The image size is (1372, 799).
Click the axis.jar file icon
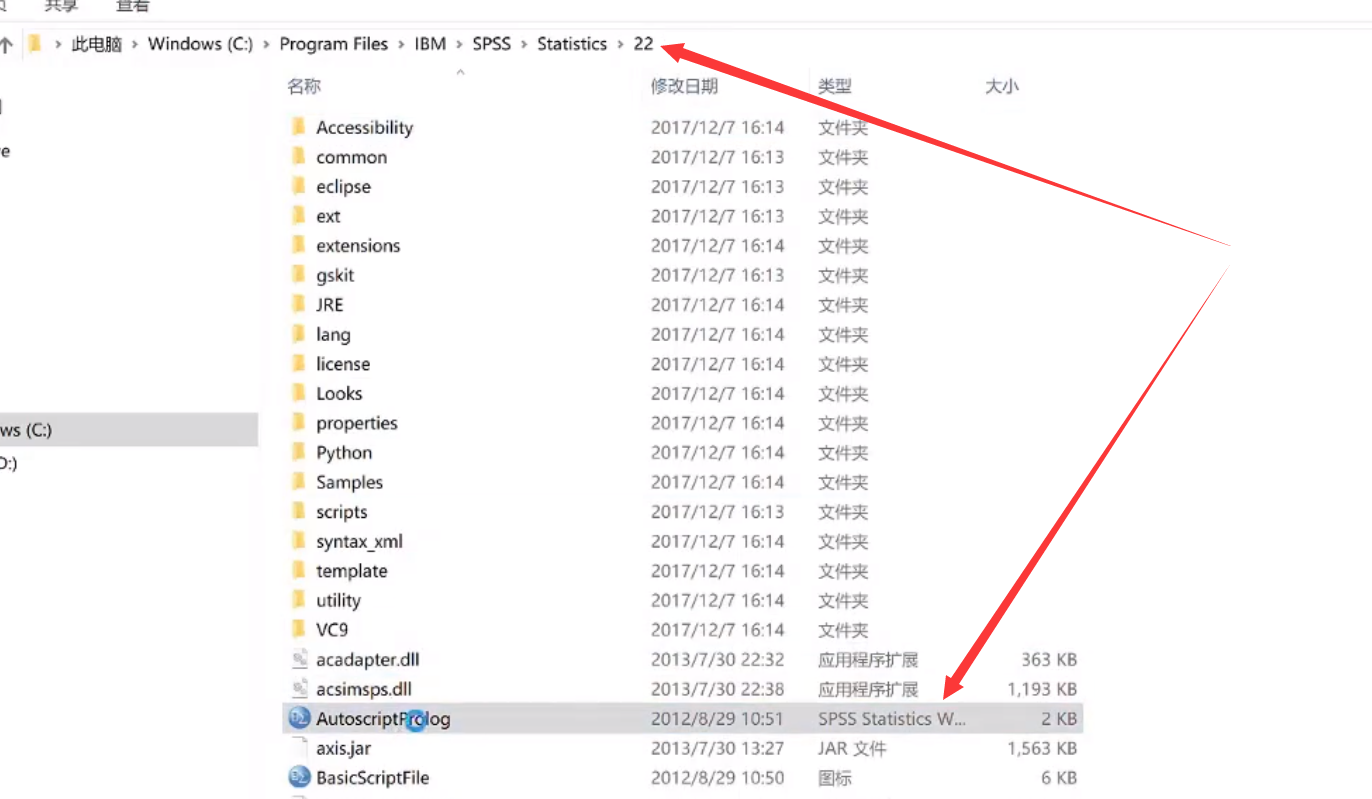coord(299,747)
